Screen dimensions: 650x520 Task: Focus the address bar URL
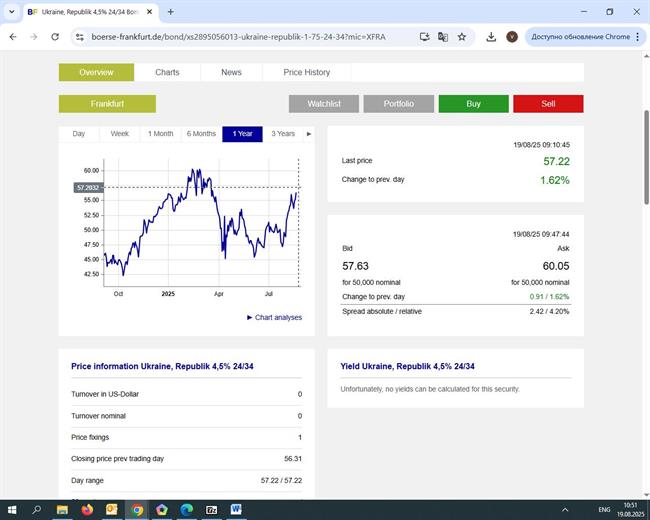(x=238, y=37)
